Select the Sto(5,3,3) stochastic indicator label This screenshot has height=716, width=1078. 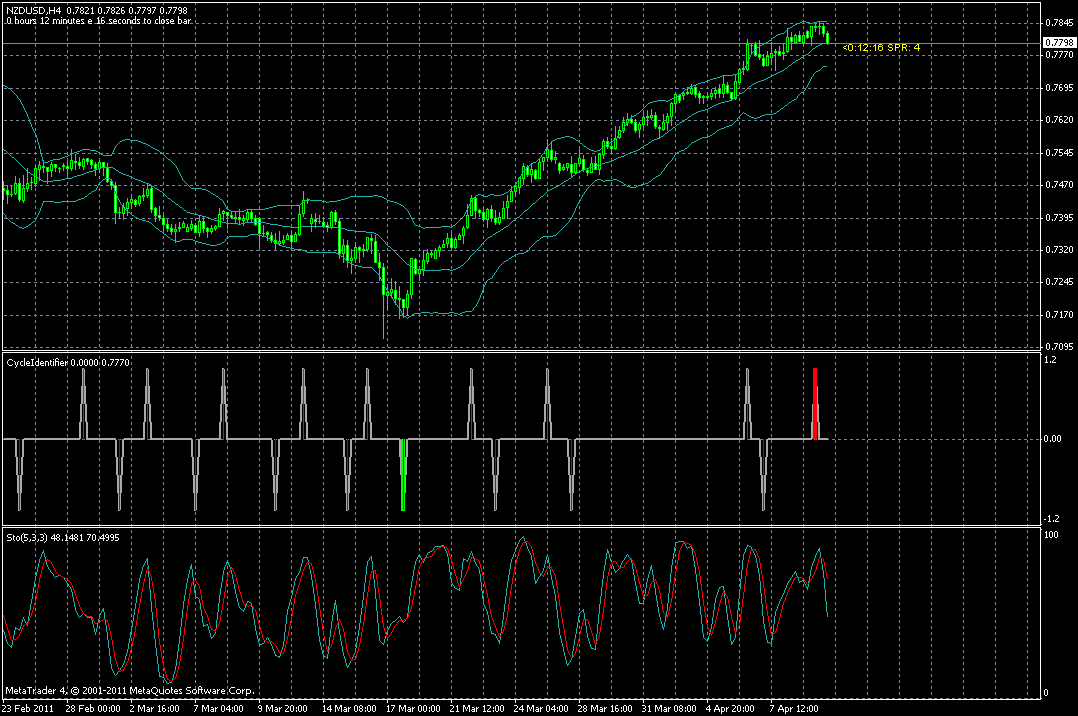click(x=63, y=538)
